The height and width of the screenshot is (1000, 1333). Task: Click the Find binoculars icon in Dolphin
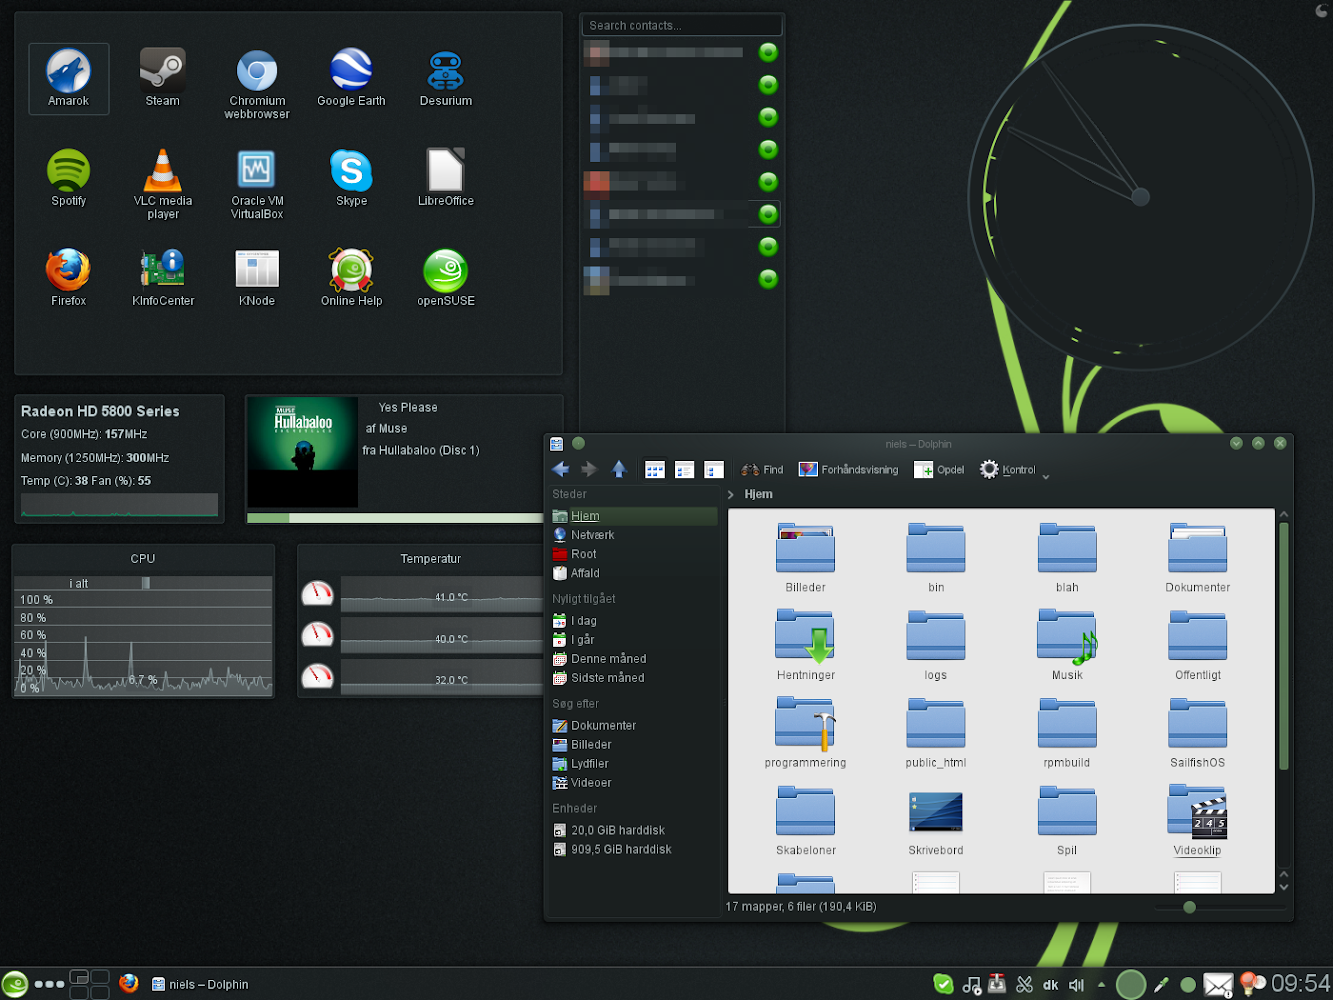[x=750, y=470]
